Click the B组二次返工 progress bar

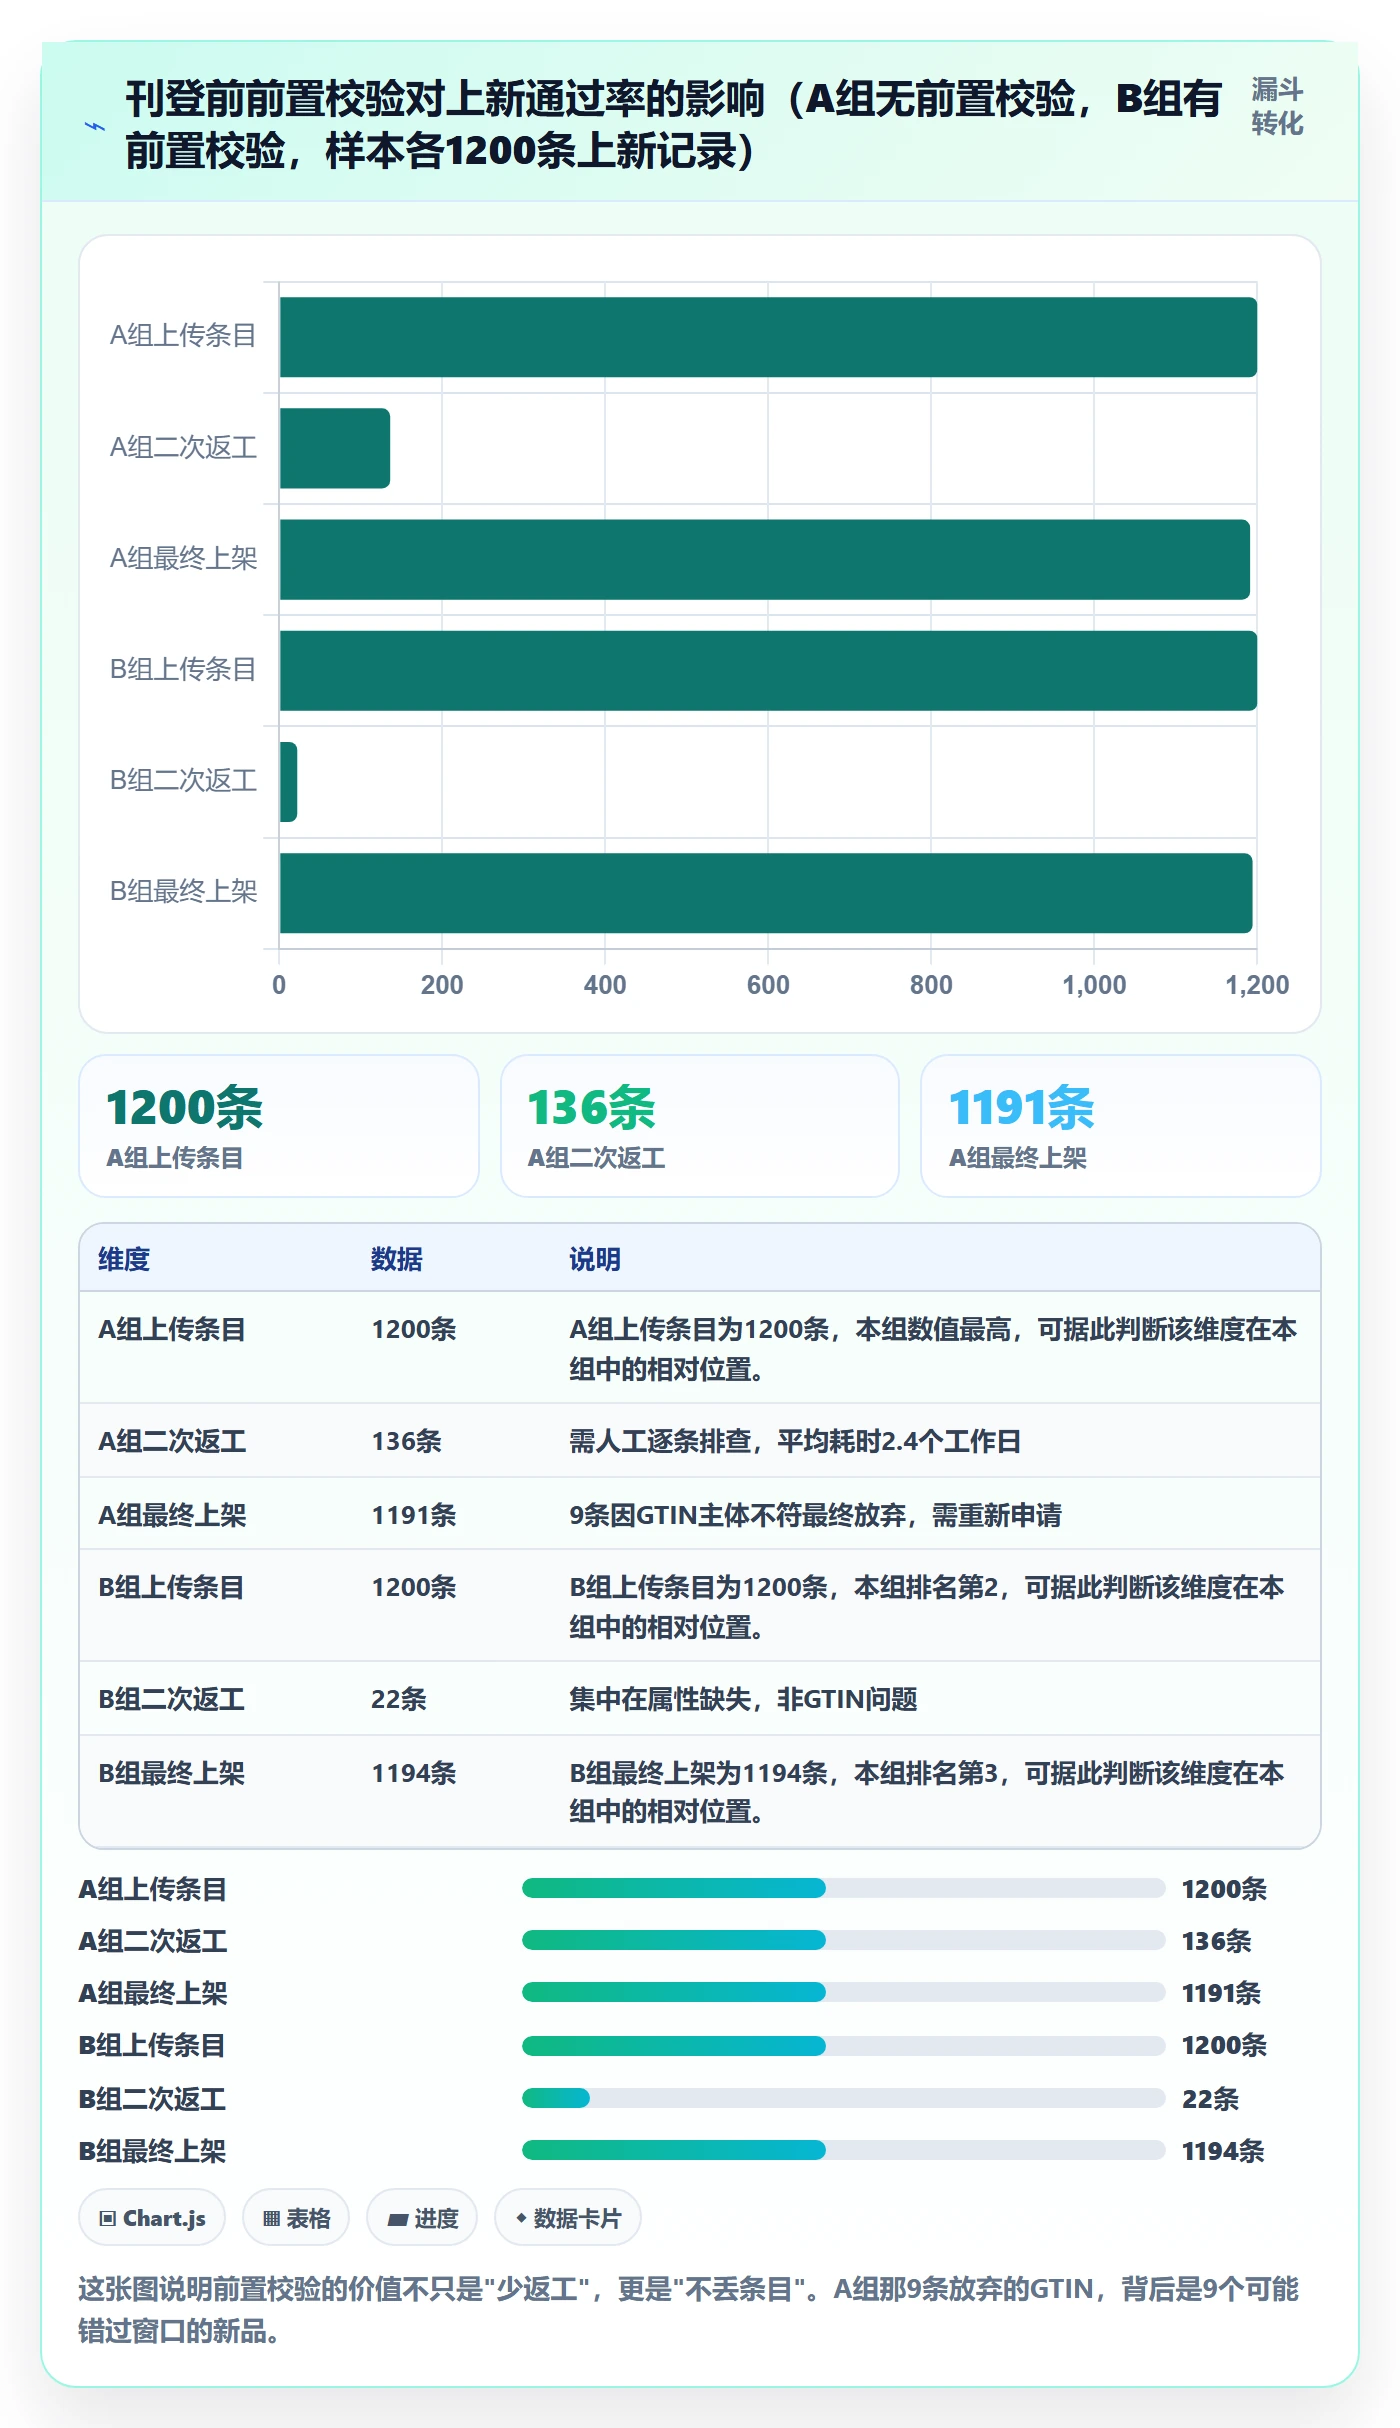click(x=843, y=2098)
